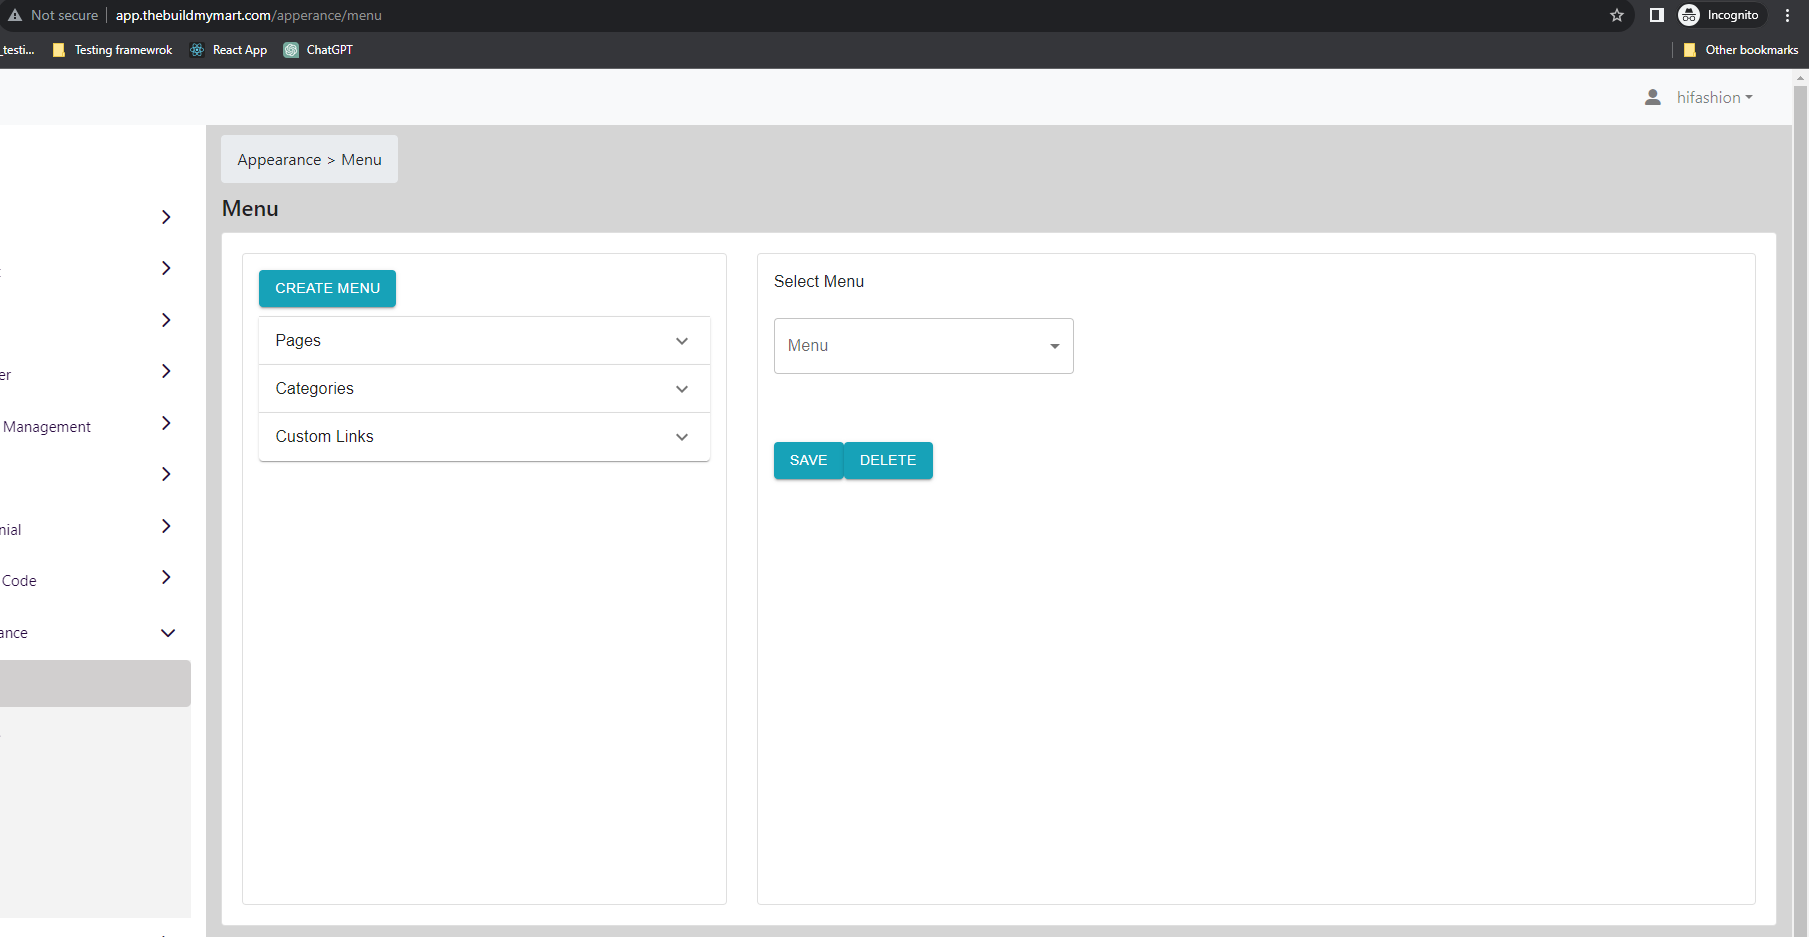The image size is (1809, 937).
Task: Expand the Code sidebar item arrow
Action: point(166,577)
